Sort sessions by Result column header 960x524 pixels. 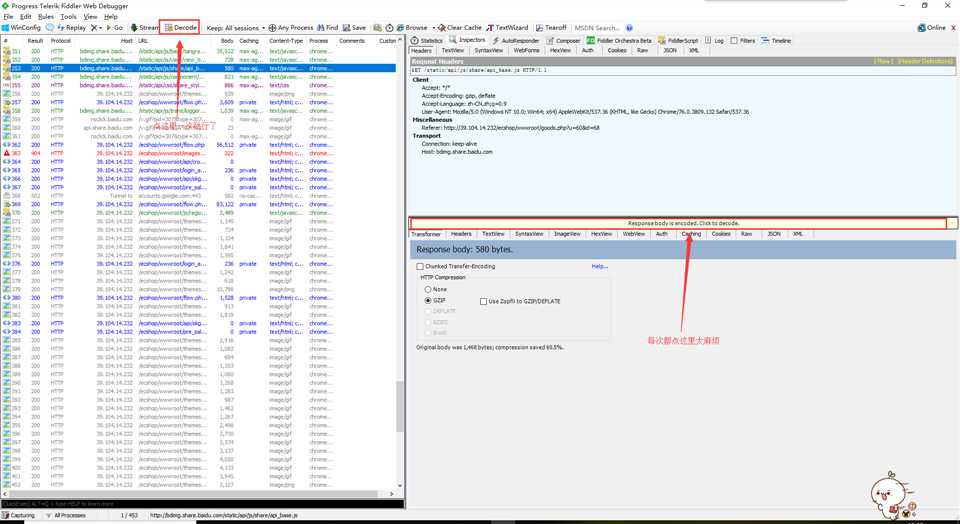[35, 41]
